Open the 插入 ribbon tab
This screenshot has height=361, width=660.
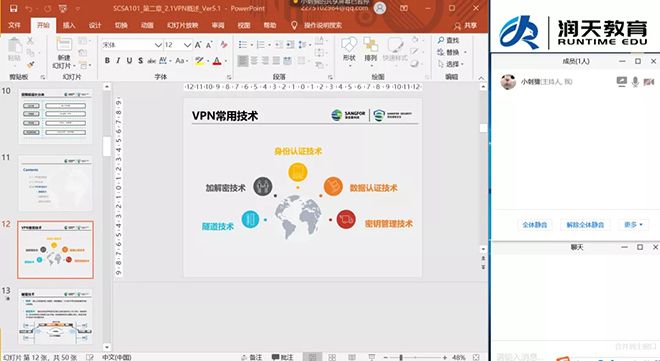[69, 25]
